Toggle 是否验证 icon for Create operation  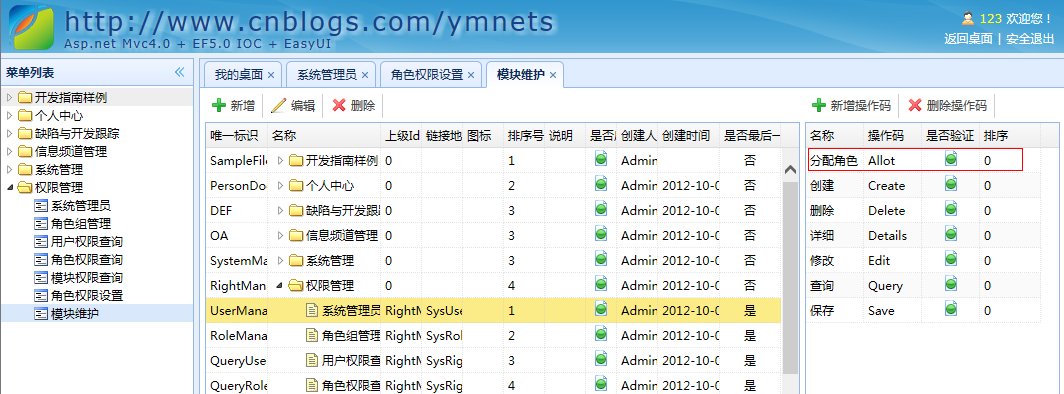click(951, 184)
